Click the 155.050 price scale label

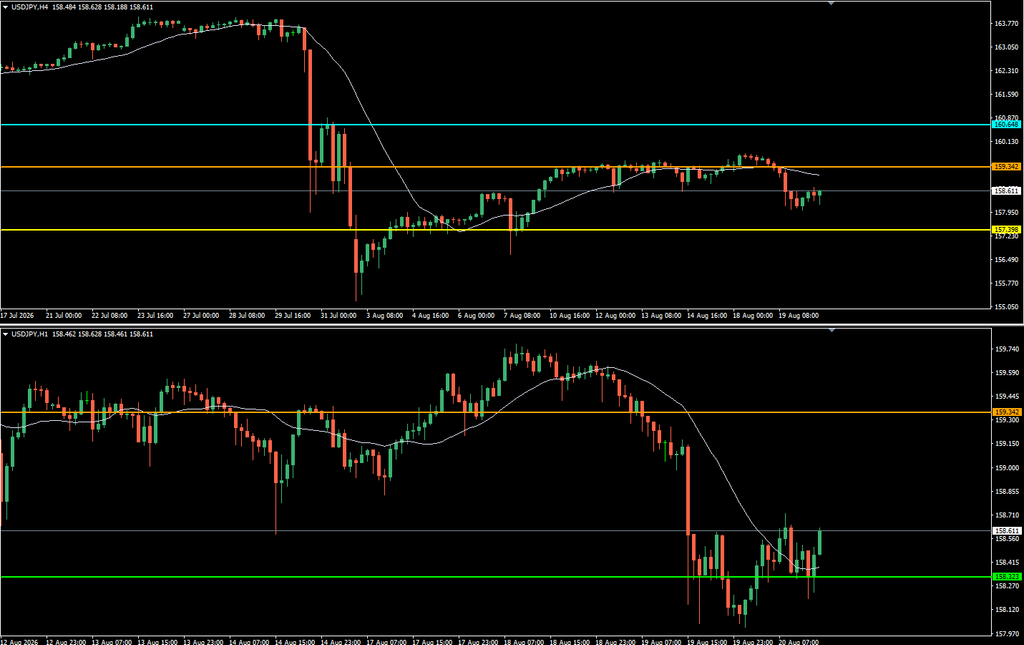(1006, 306)
